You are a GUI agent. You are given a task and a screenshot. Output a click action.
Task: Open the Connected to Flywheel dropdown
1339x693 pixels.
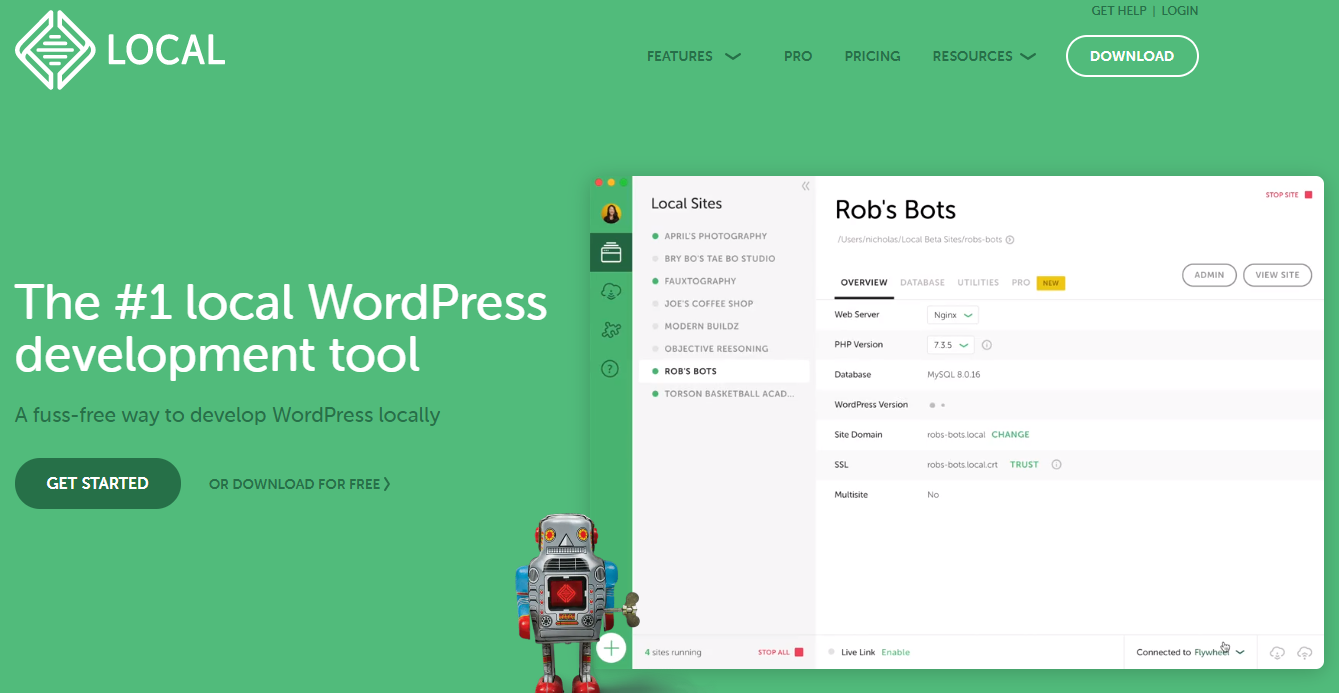[1239, 652]
